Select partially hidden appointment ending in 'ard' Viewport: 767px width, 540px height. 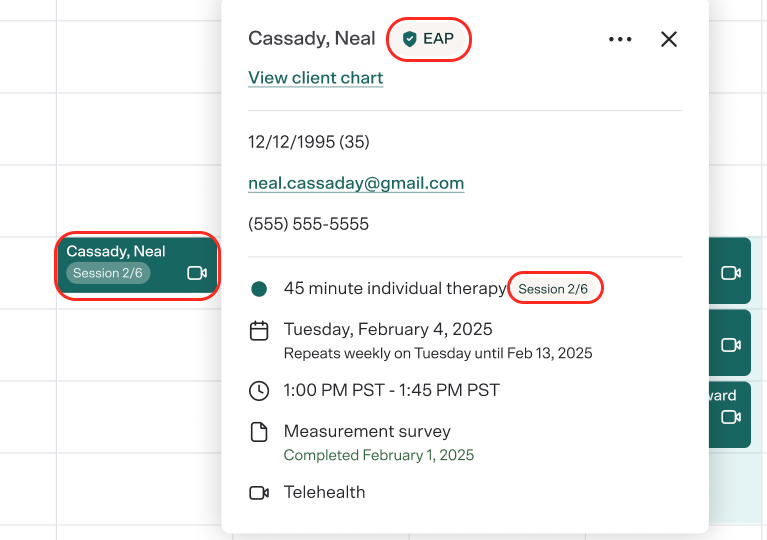pos(730,415)
